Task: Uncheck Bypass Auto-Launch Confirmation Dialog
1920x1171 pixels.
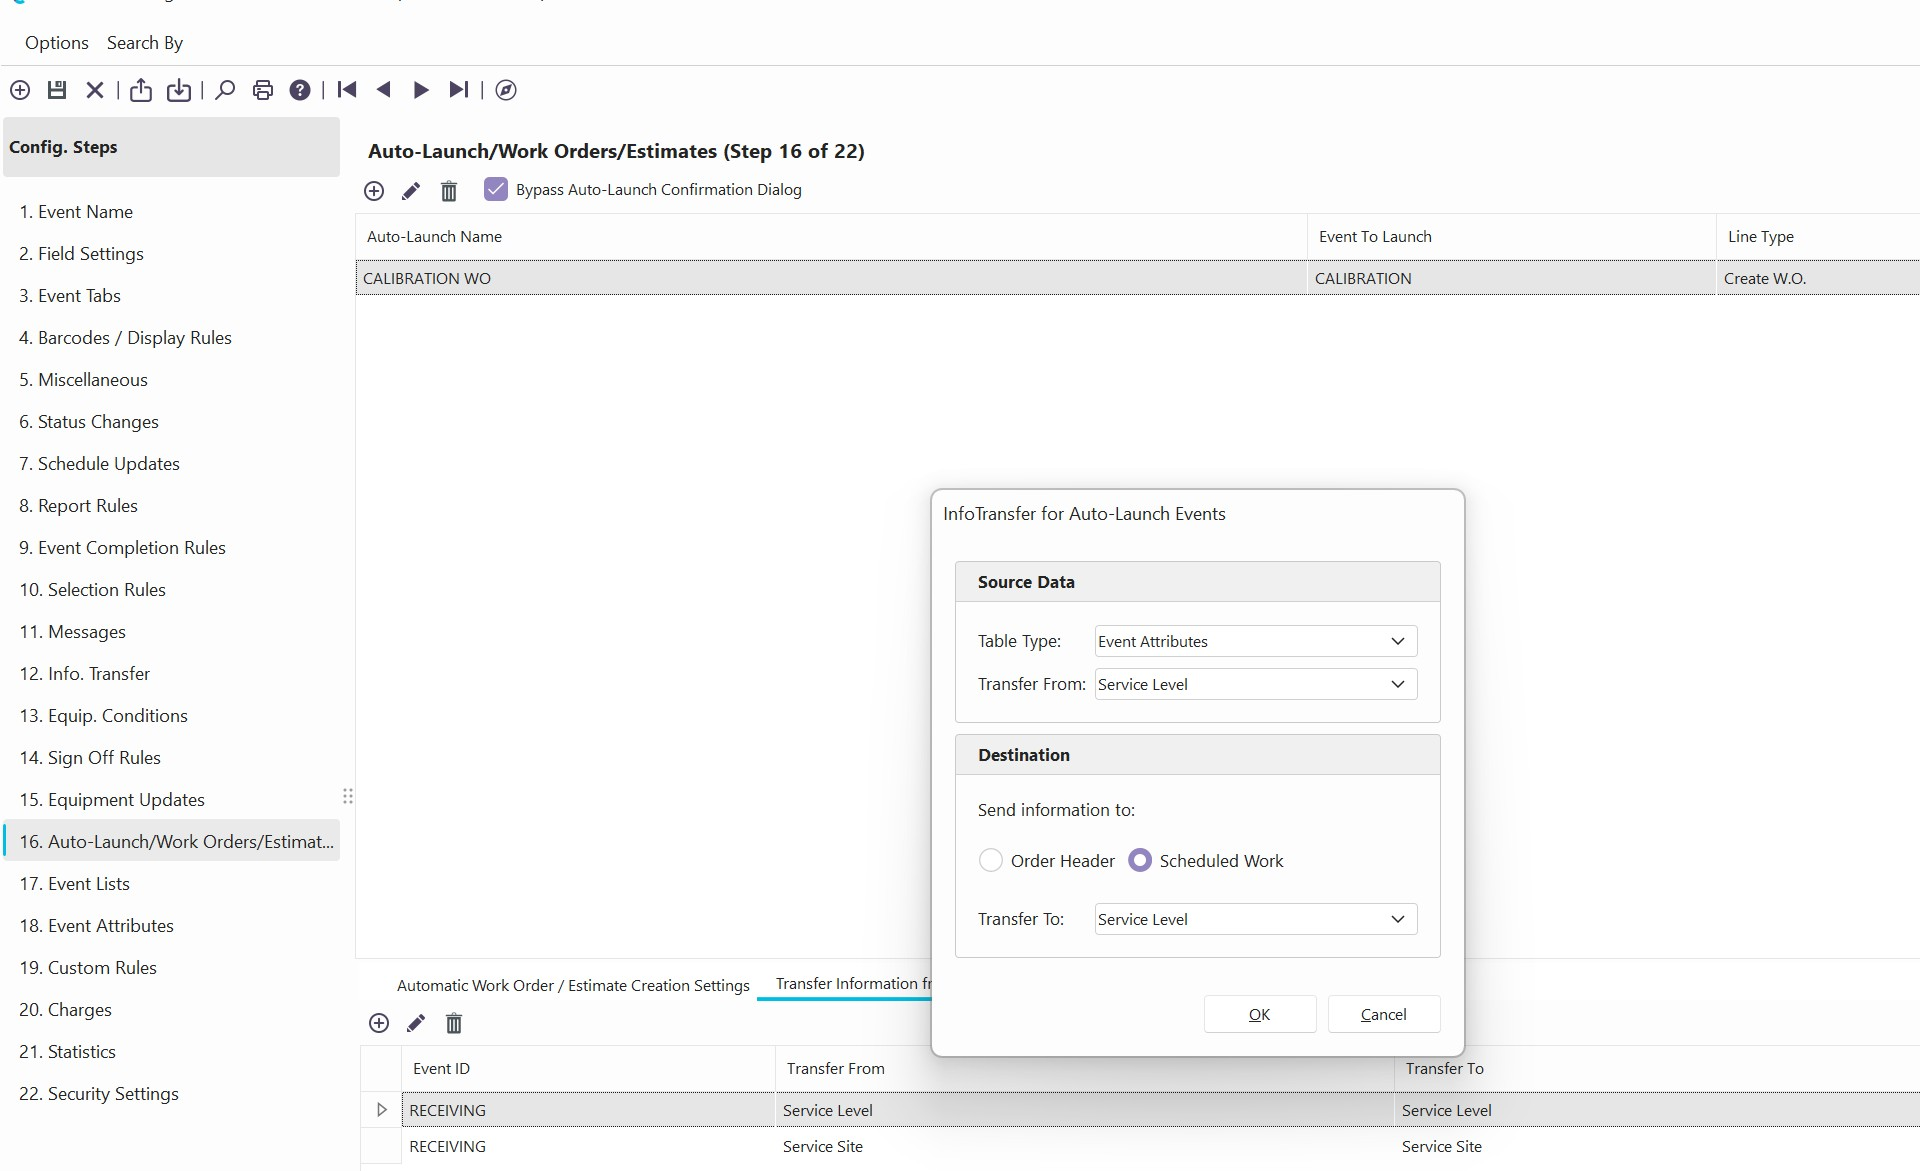Action: [496, 189]
